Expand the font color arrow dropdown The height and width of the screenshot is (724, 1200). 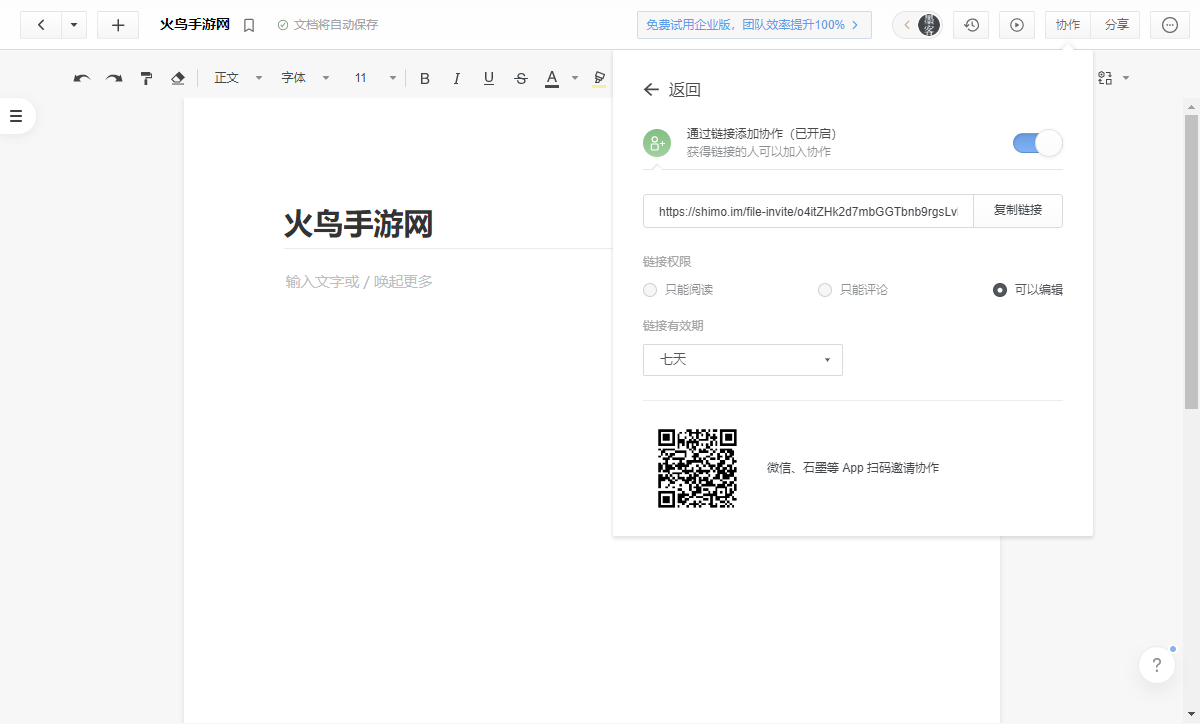pyautogui.click(x=574, y=78)
